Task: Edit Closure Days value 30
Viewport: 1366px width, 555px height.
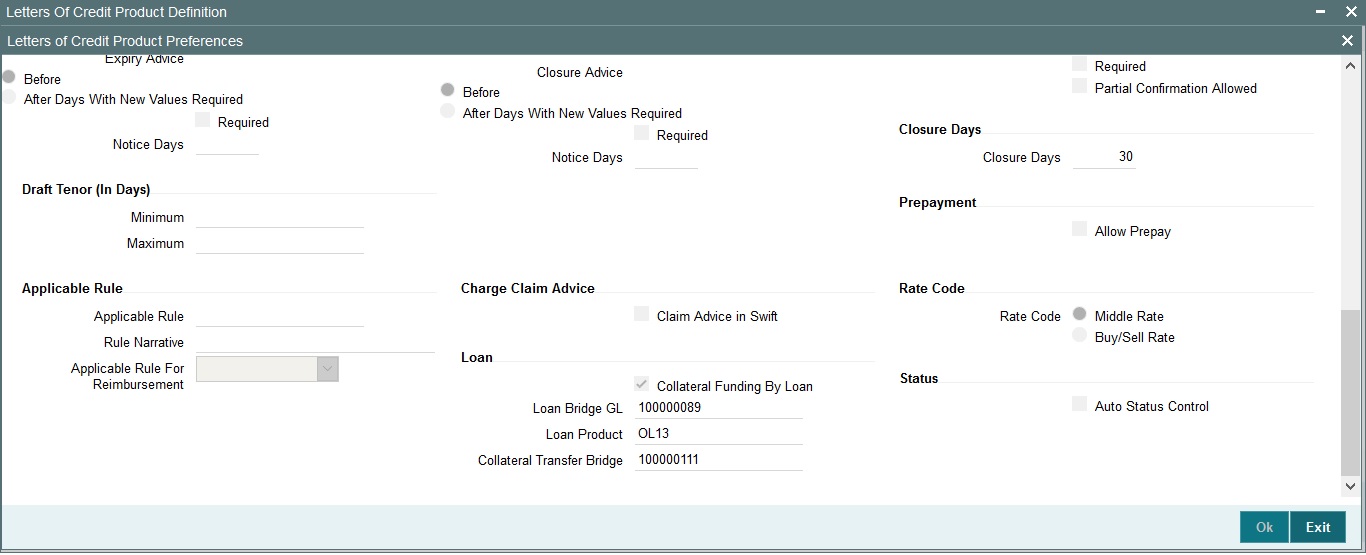Action: click(x=1104, y=157)
